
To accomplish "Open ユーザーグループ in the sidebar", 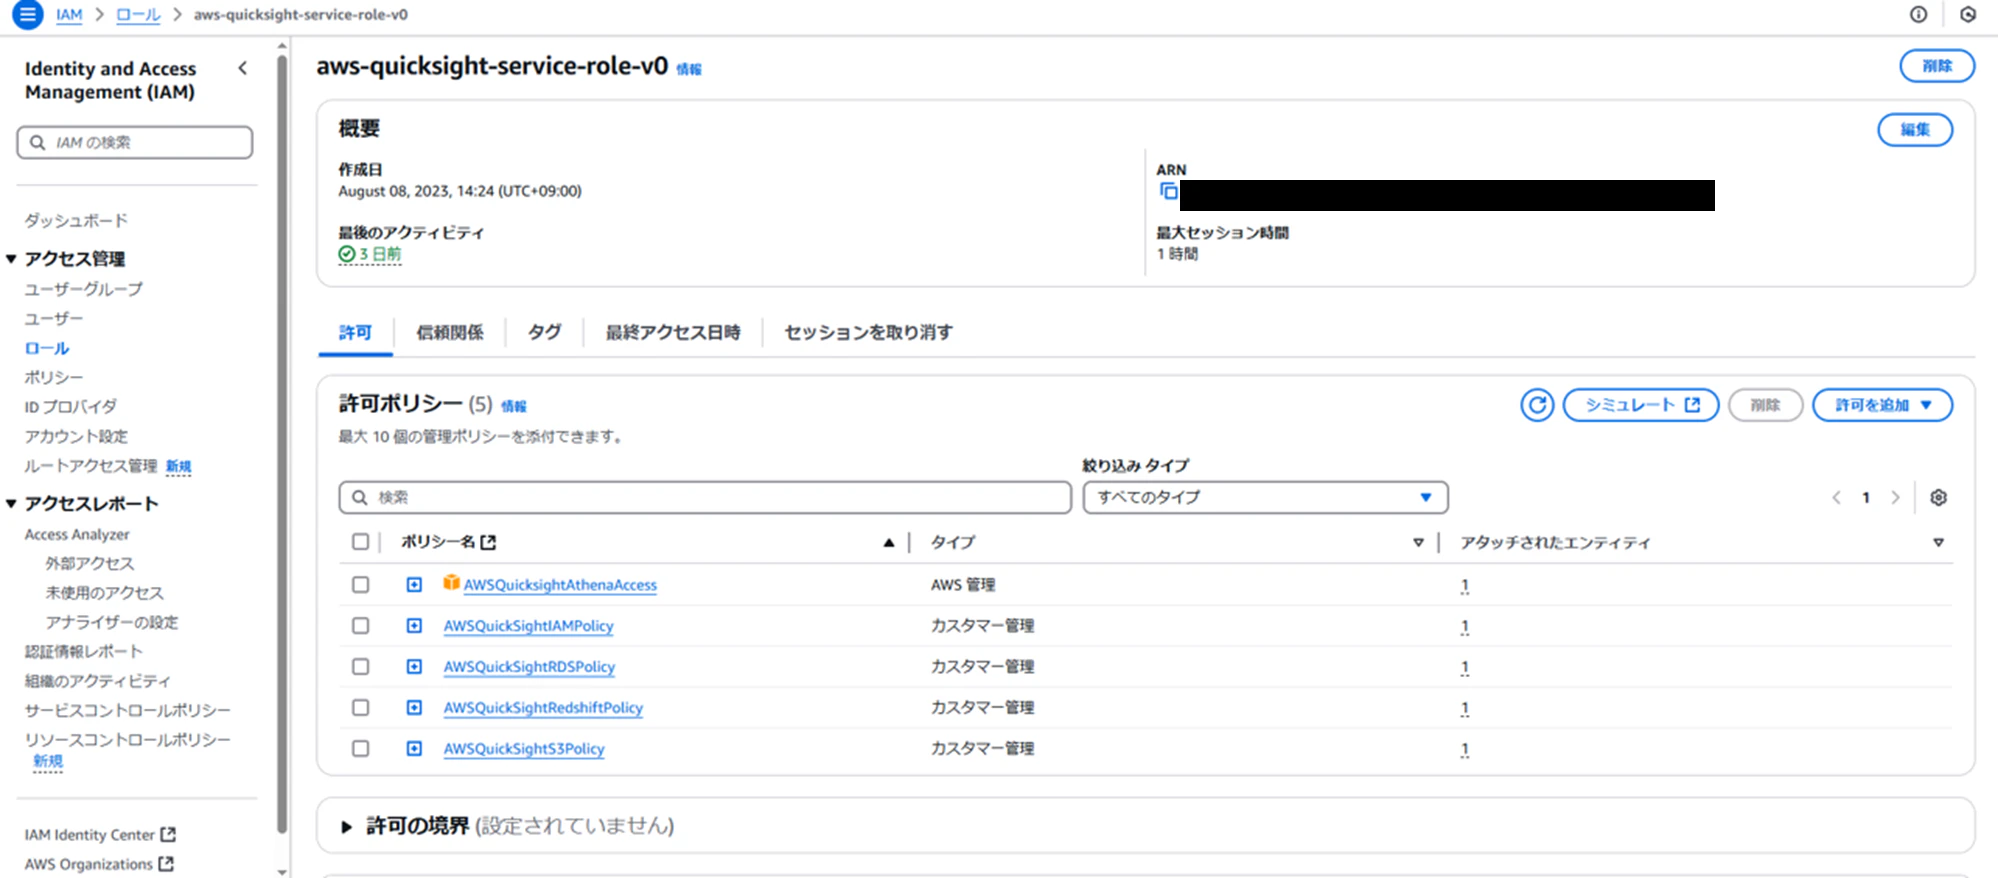I will [84, 289].
